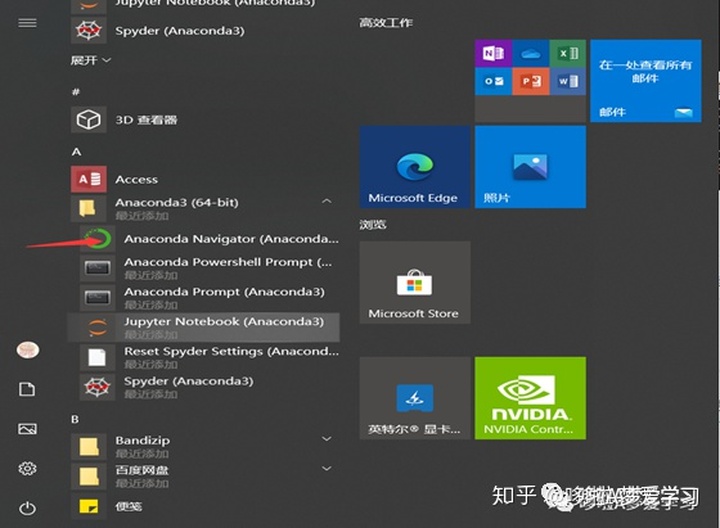Open Pictures from sidebar icon
The height and width of the screenshot is (528, 720).
point(27,429)
